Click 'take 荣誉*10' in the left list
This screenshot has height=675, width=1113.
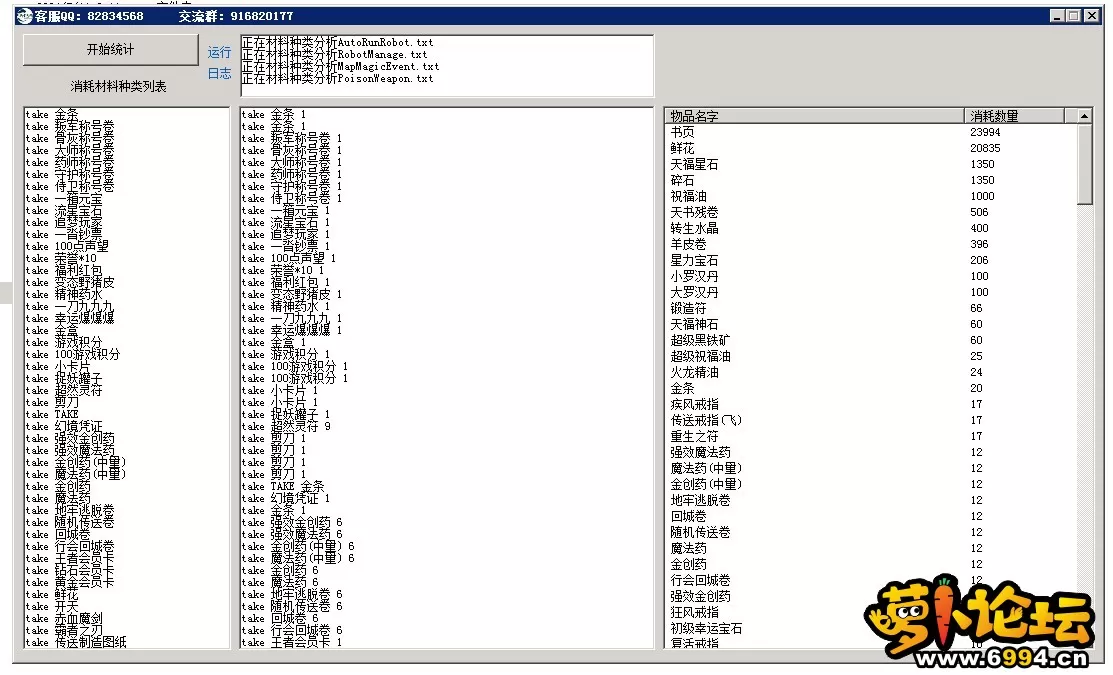[61, 258]
